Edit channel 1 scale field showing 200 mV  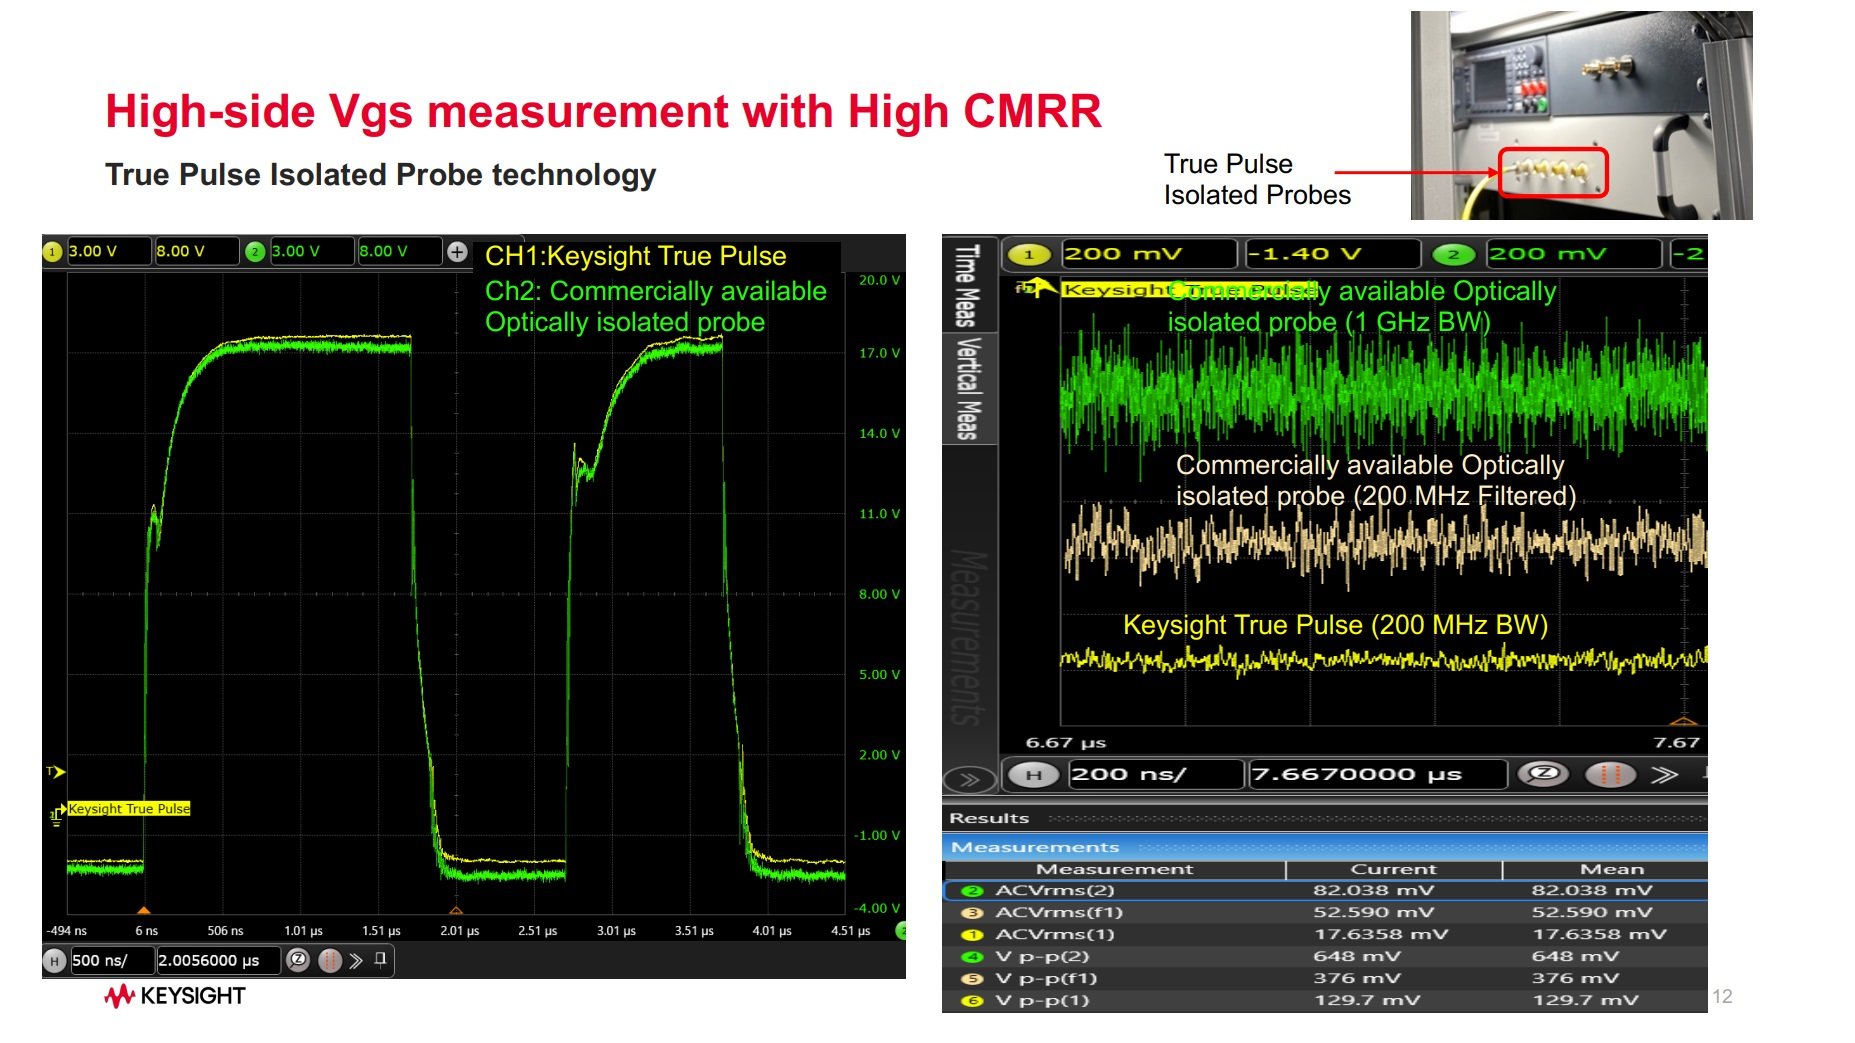[x=1149, y=254]
